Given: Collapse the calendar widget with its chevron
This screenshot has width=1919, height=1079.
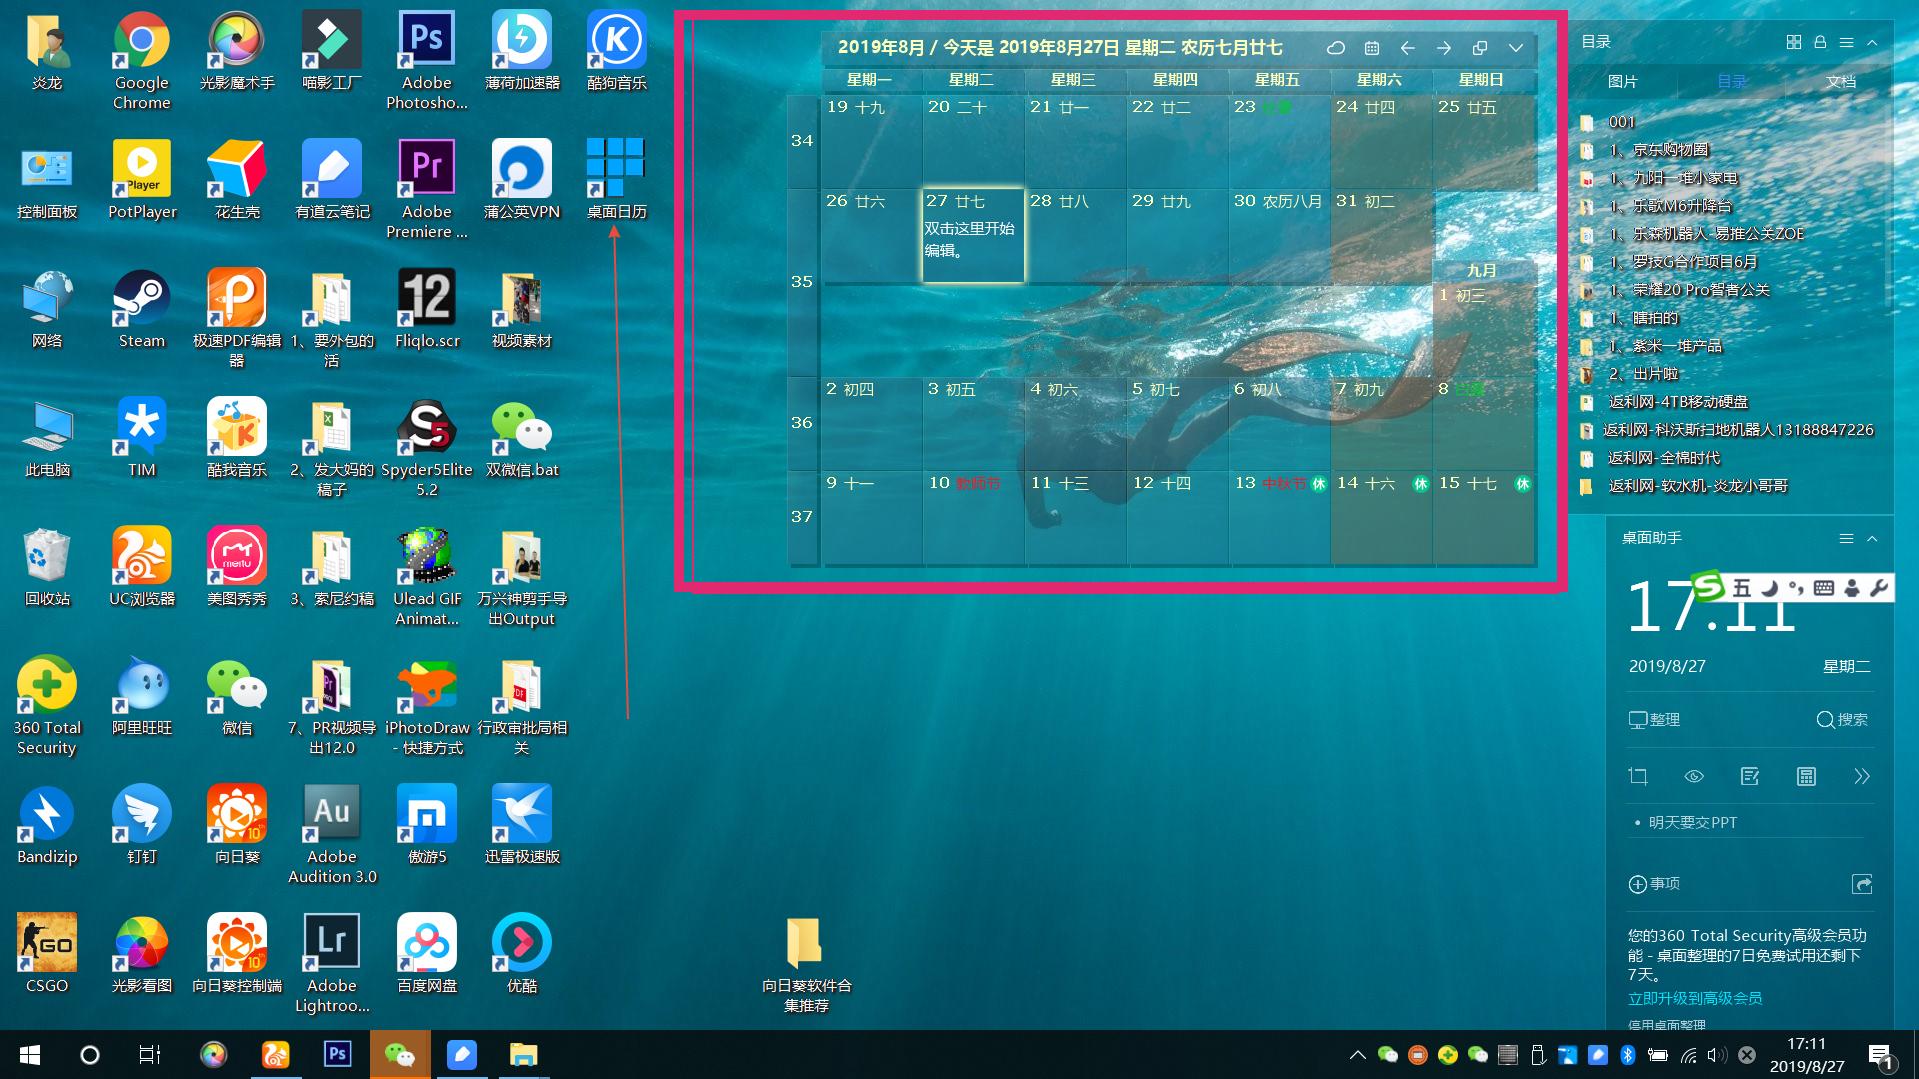Looking at the screenshot, I should point(1515,47).
